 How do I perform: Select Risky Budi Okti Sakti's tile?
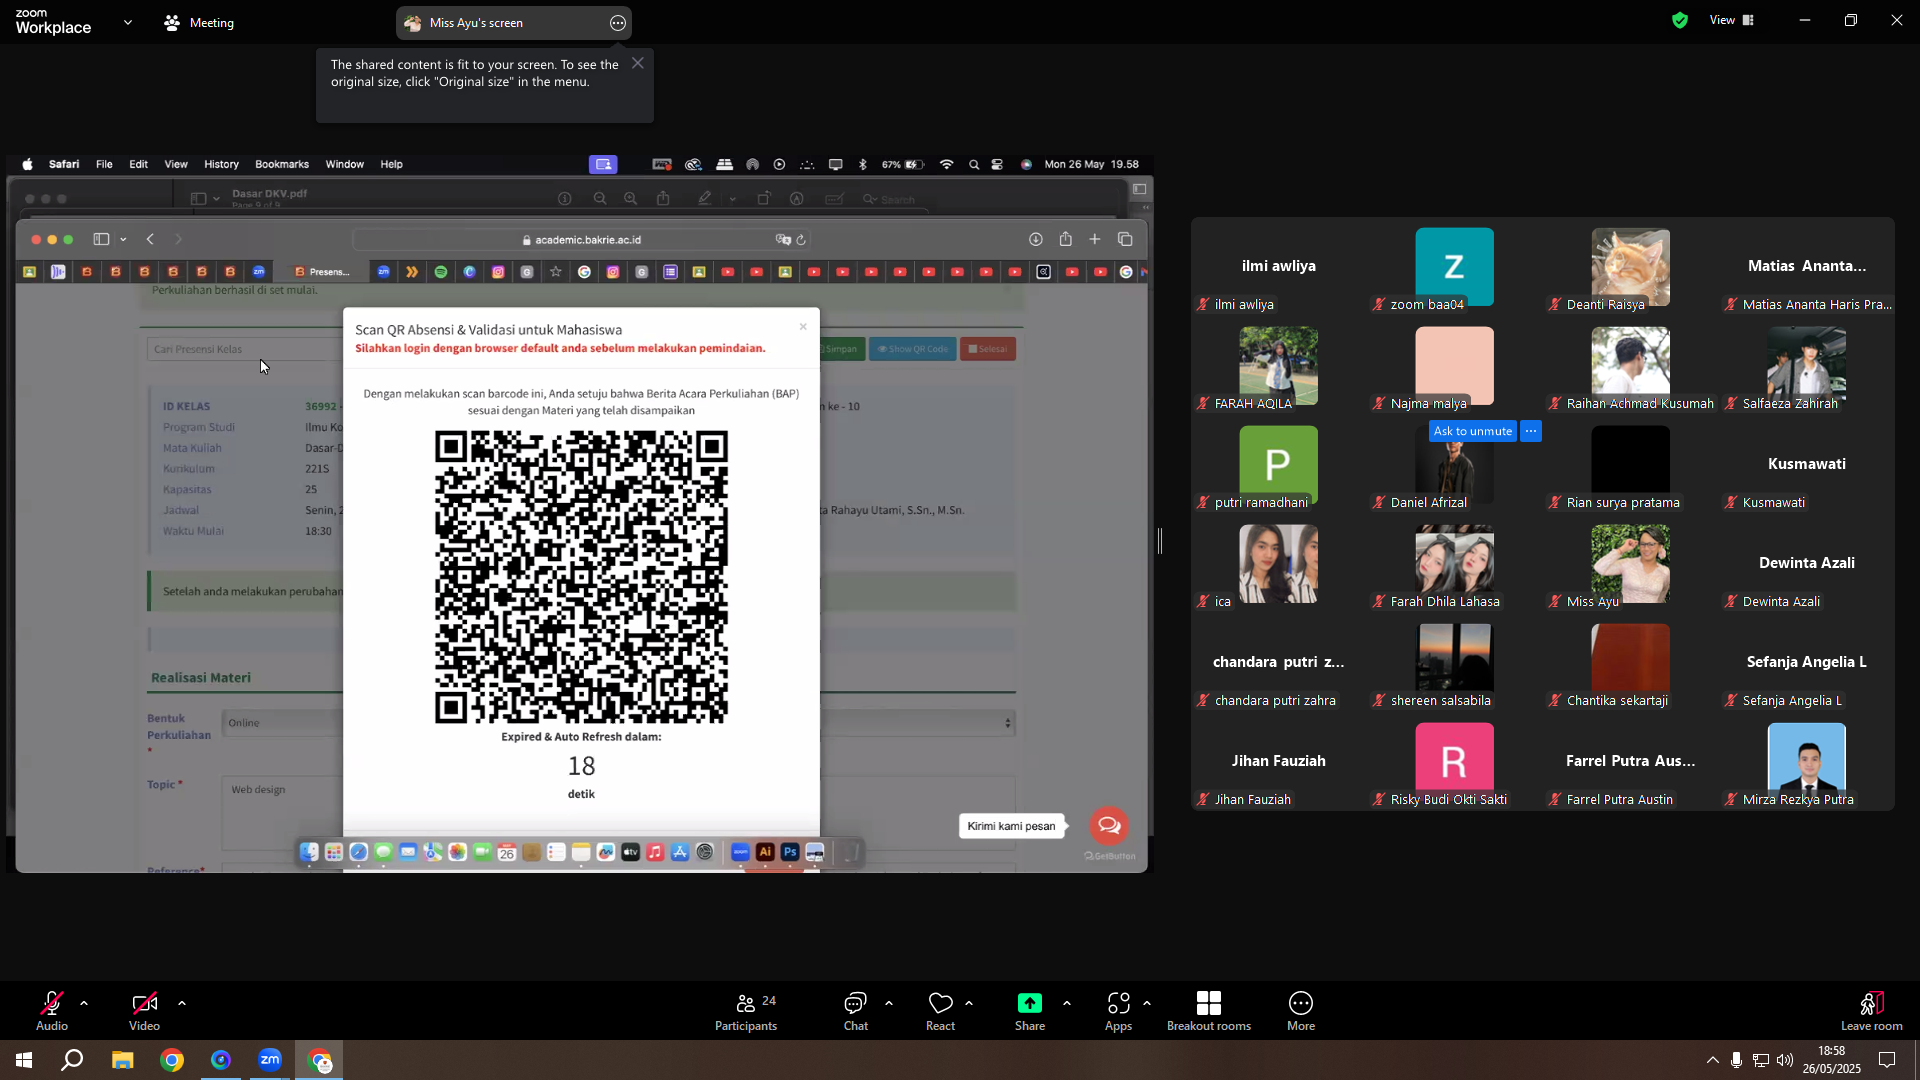tap(1454, 762)
